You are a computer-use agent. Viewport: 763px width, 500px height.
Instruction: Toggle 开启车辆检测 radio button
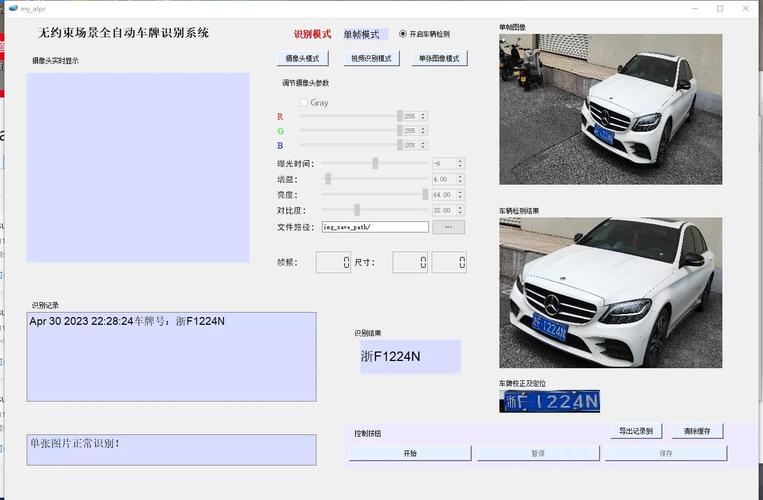(403, 34)
